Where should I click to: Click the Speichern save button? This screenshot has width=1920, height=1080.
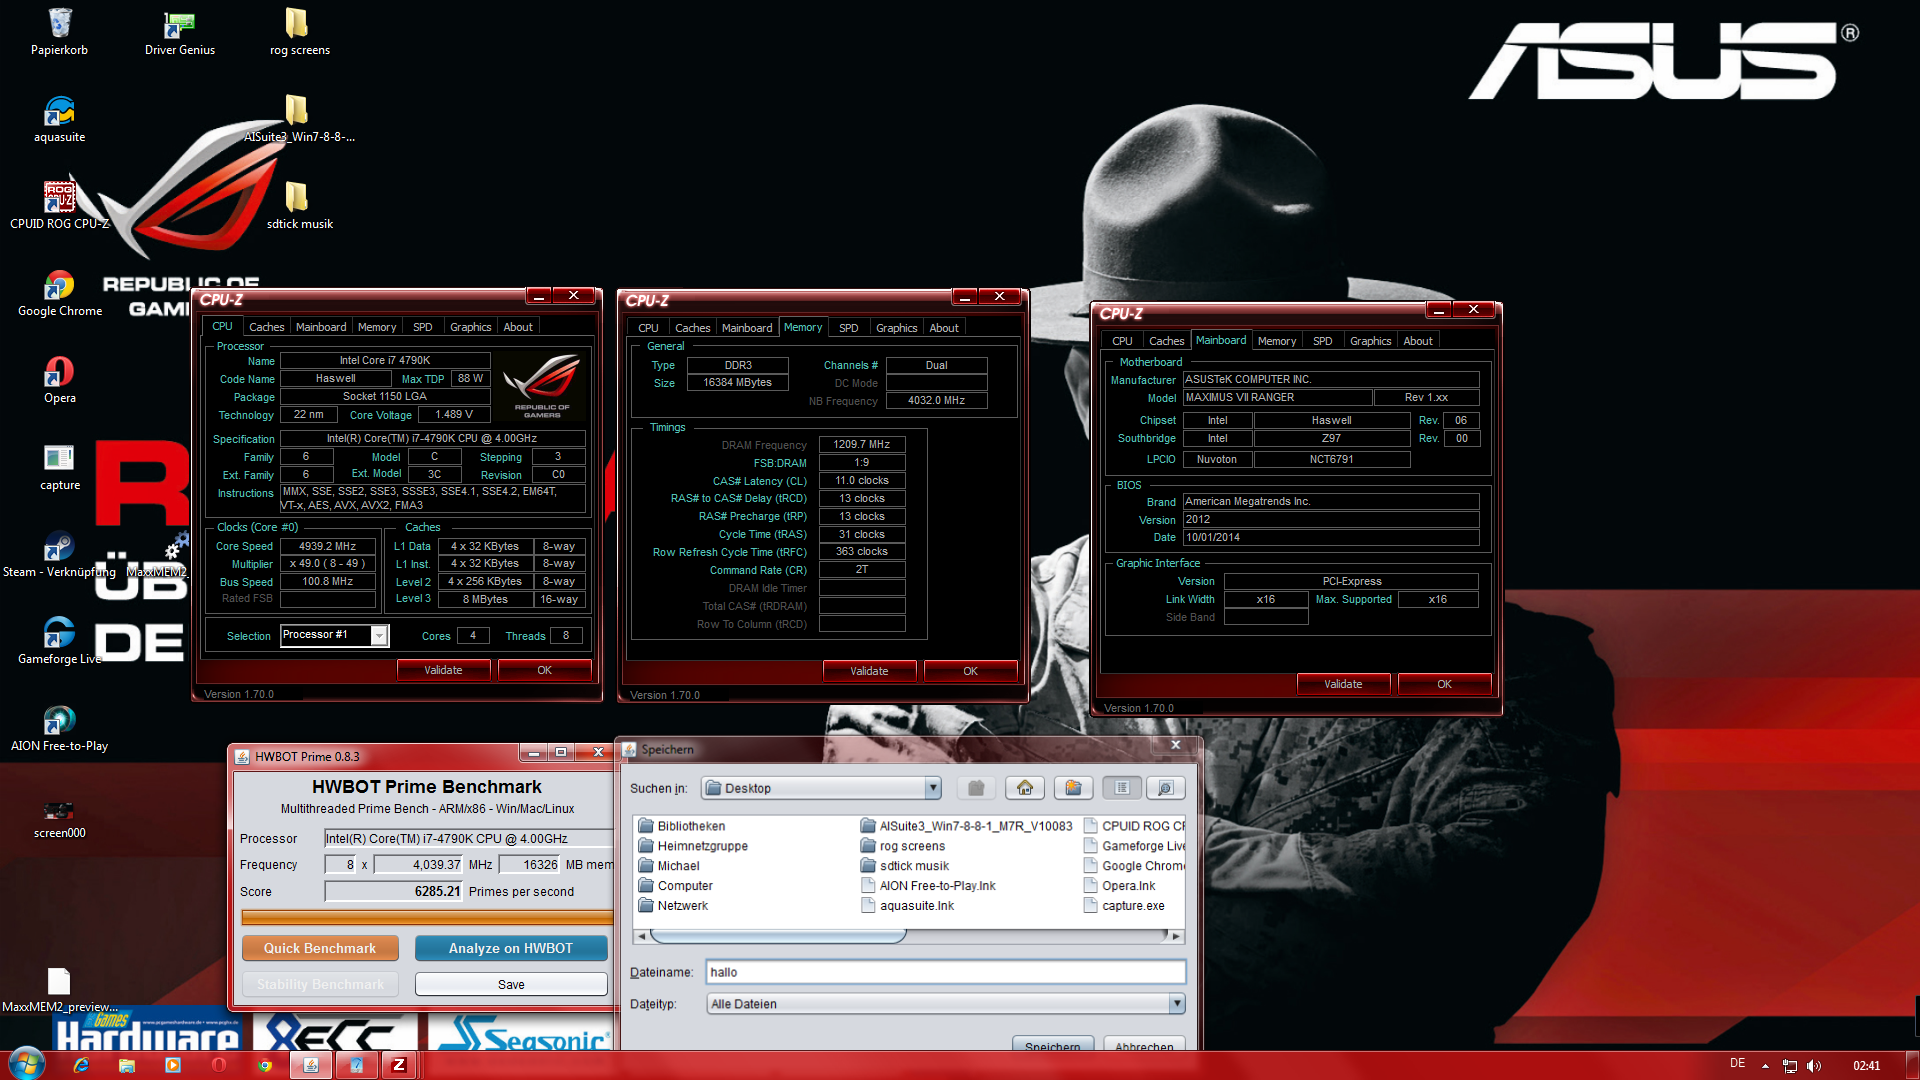click(1052, 1043)
